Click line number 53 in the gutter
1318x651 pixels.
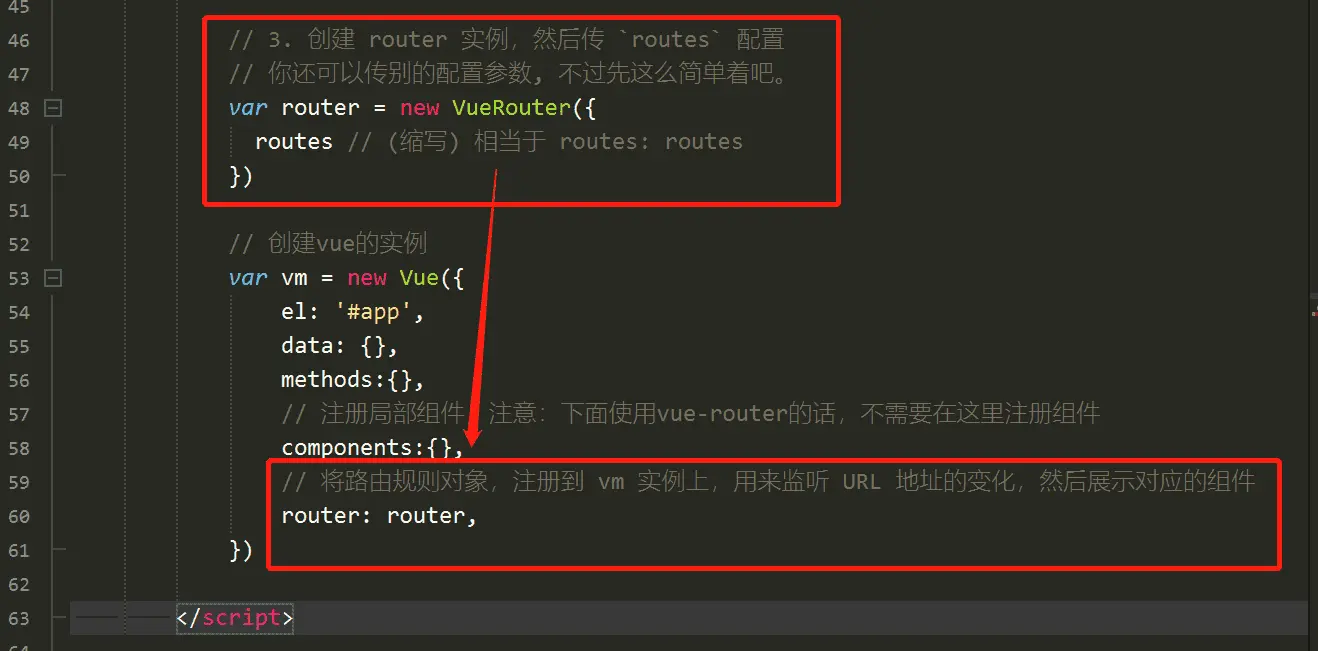tap(18, 278)
